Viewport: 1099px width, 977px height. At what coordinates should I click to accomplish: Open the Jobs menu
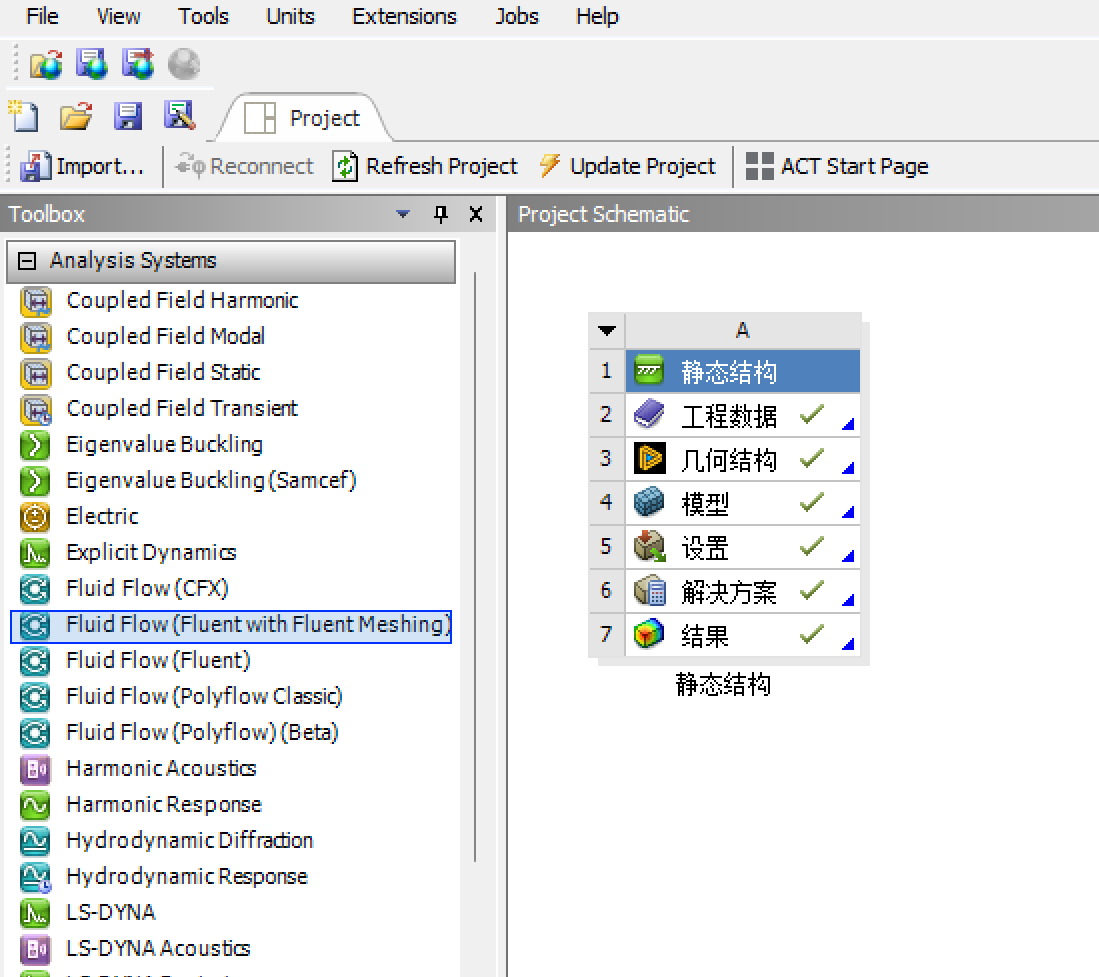pyautogui.click(x=517, y=16)
